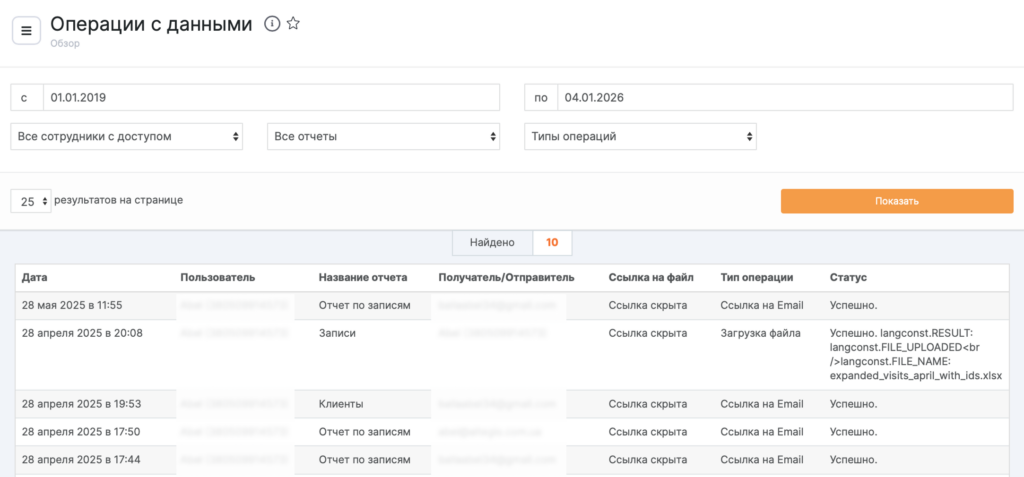Click the 'Пользователь' column header
1024x477 pixels.
pyautogui.click(x=218, y=277)
